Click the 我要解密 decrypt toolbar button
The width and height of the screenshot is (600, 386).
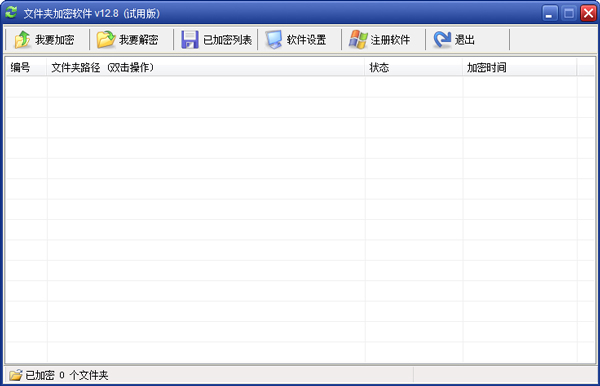click(132, 39)
